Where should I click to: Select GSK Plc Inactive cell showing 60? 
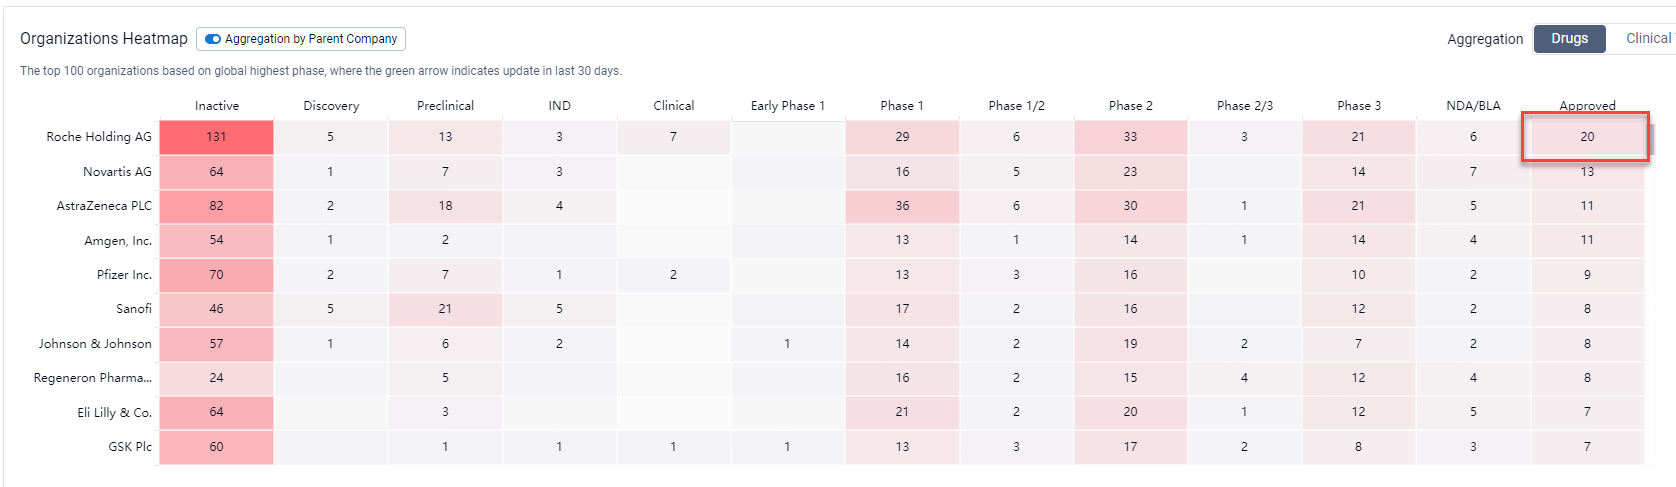(x=216, y=447)
